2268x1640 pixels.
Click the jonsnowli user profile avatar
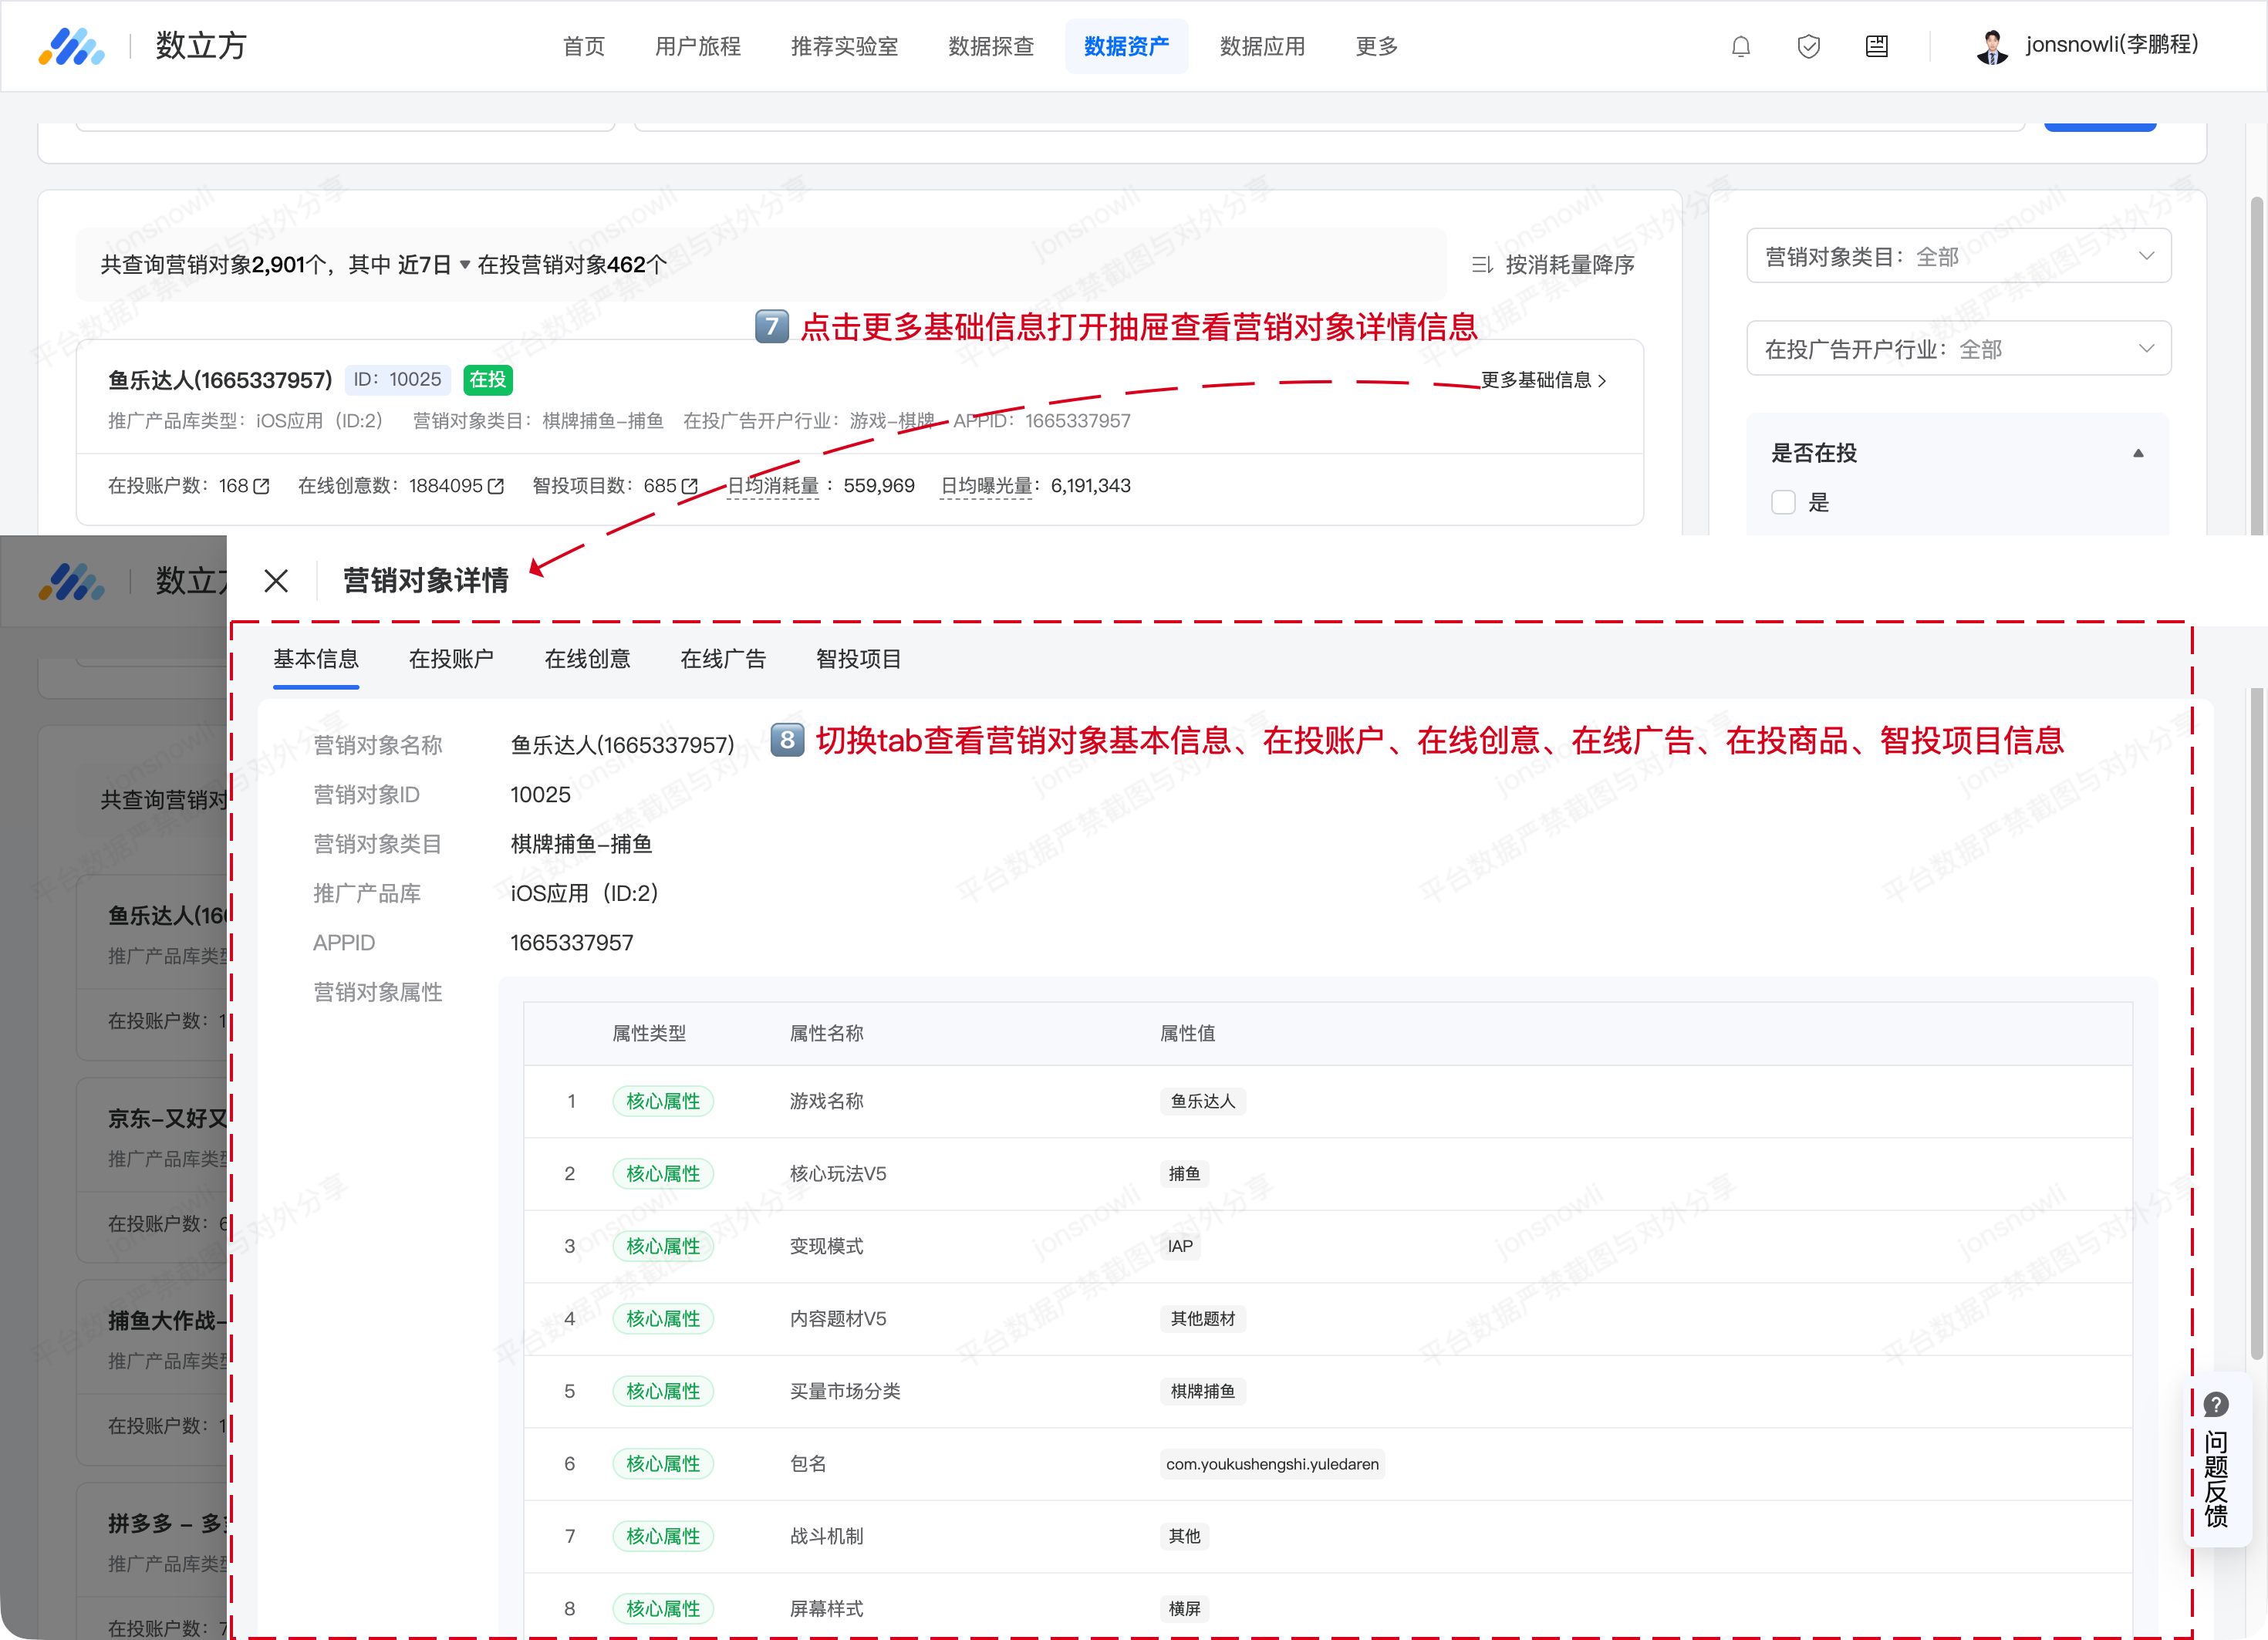click(x=1991, y=47)
